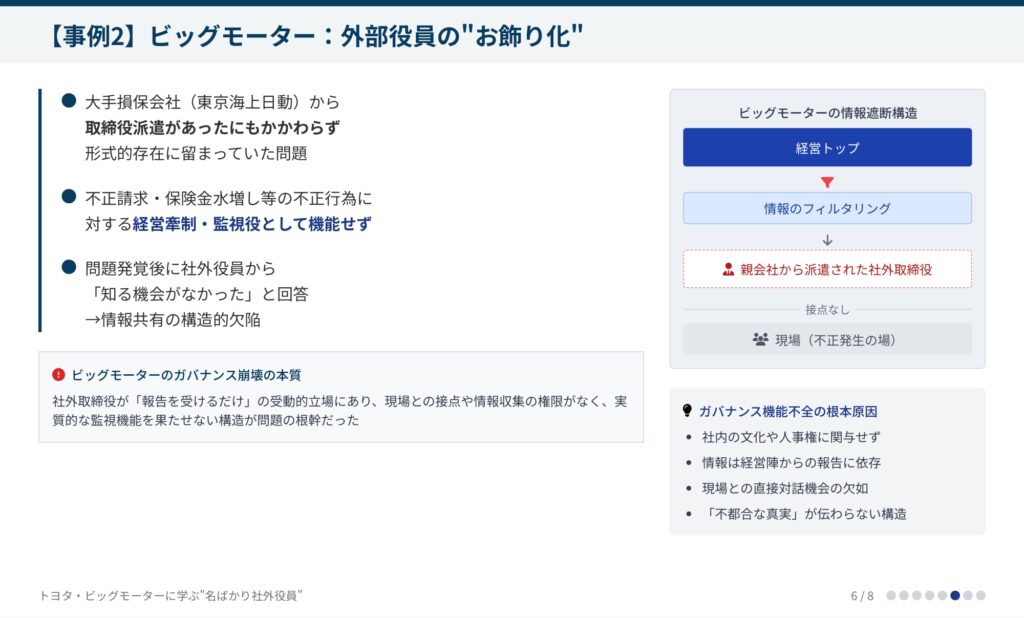
Task: Click the line 不正請求・保険金水増し等の不正行為に
Action: (229, 198)
